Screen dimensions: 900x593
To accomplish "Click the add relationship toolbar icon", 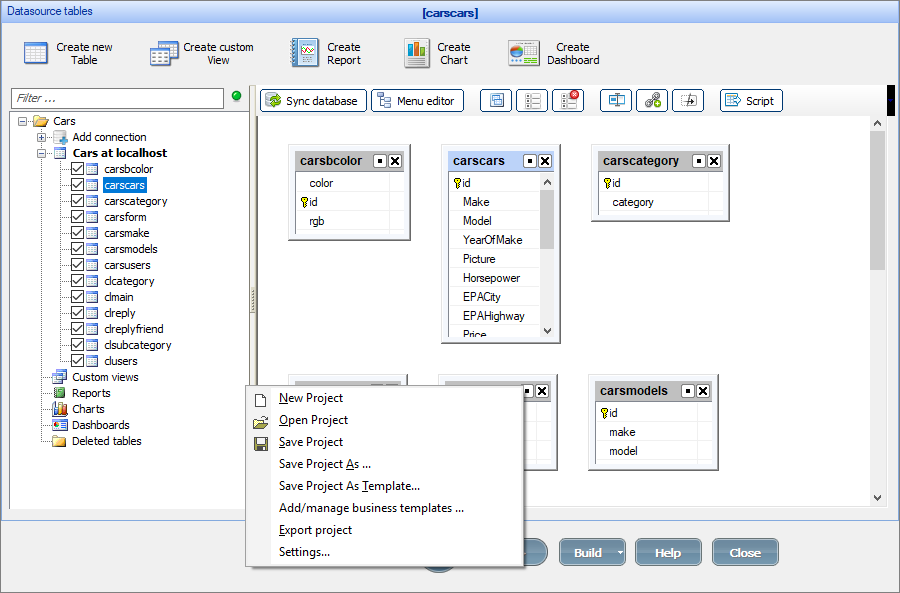I will pyautogui.click(x=652, y=100).
